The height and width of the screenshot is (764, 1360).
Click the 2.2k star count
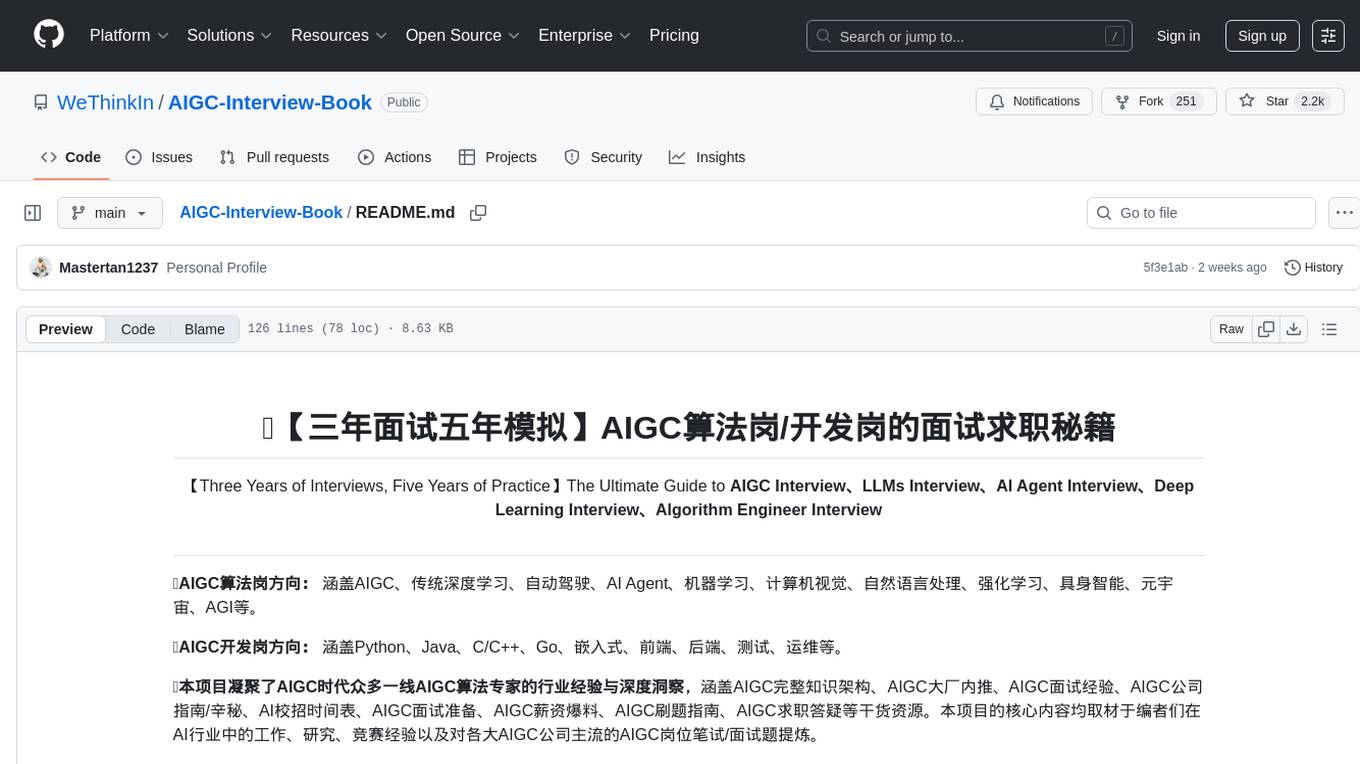click(1311, 102)
